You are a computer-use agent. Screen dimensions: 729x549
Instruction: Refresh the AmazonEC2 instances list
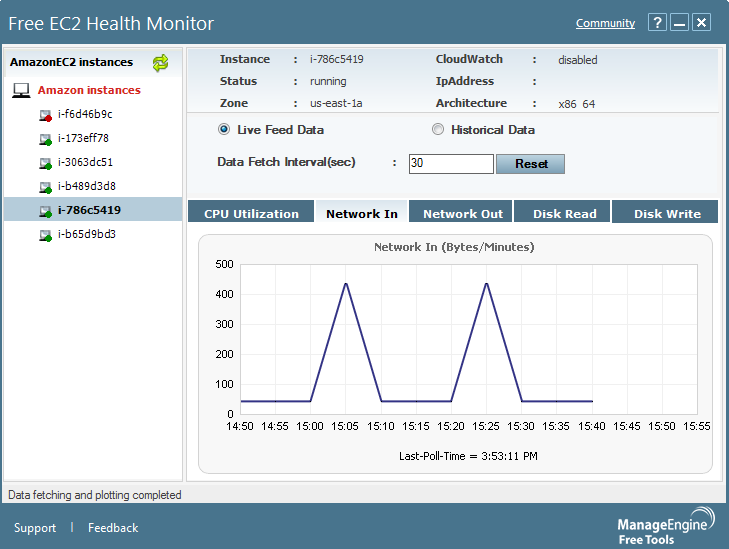(160, 63)
